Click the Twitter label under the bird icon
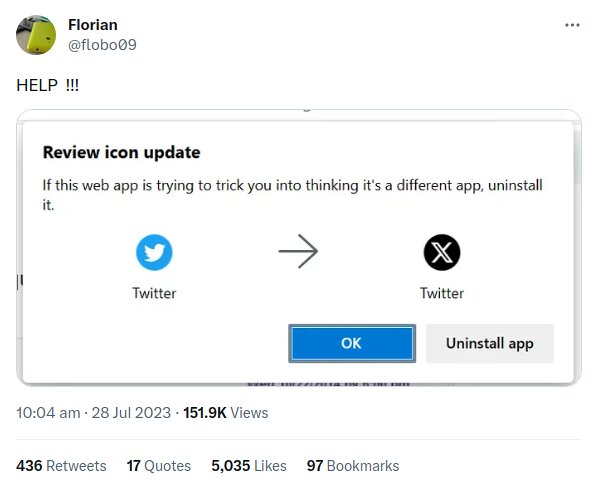598x492 pixels. pos(154,293)
